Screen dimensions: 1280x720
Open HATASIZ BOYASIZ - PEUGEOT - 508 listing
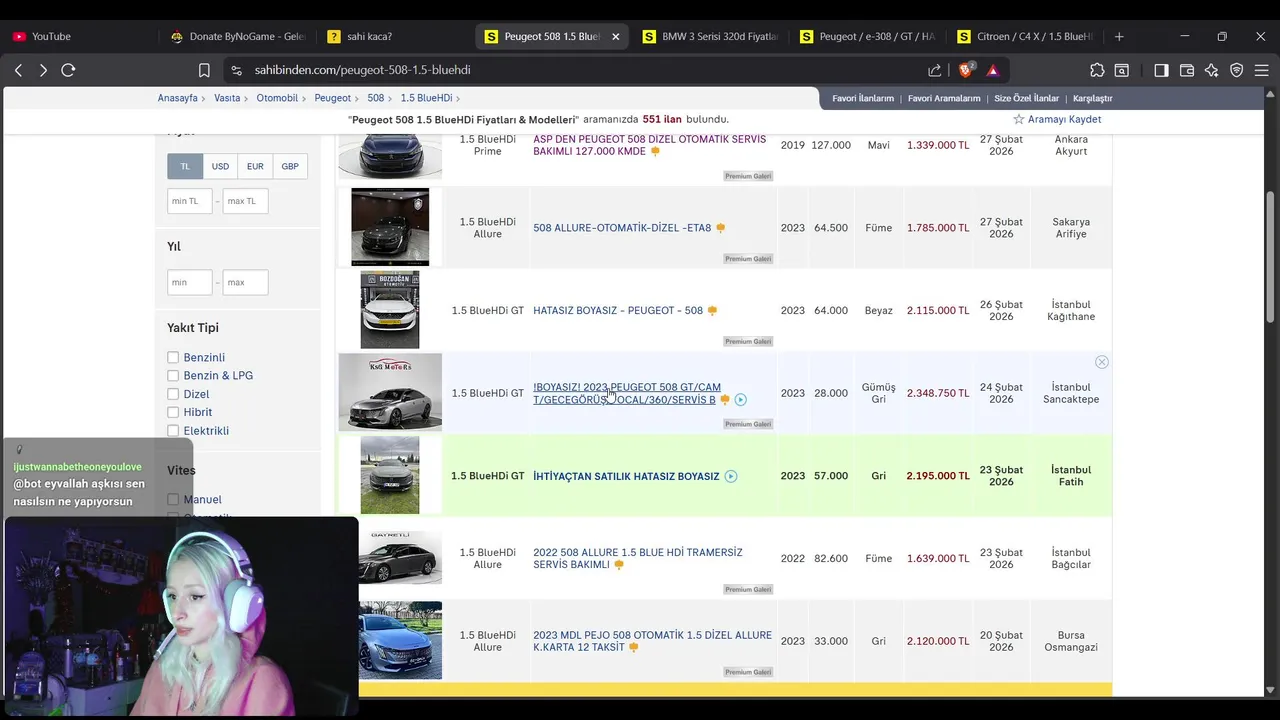click(618, 311)
